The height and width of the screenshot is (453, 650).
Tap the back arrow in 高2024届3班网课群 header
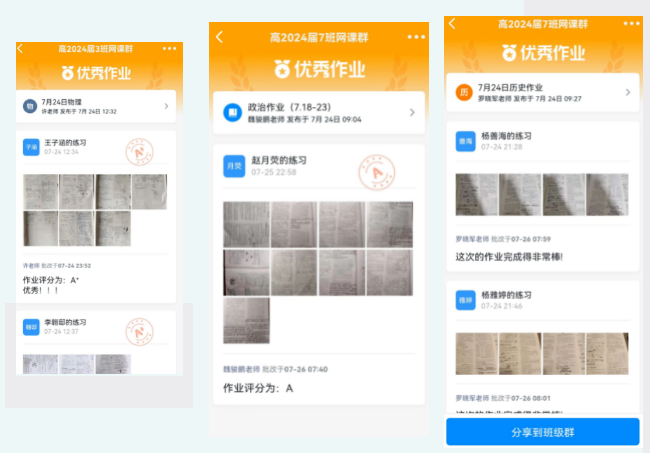click(21, 48)
